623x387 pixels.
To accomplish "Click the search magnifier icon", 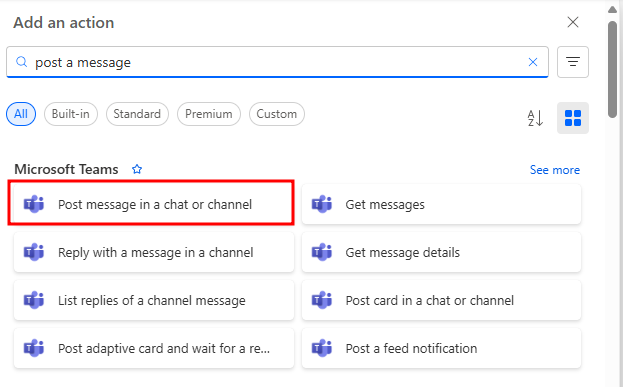I will pyautogui.click(x=21, y=62).
